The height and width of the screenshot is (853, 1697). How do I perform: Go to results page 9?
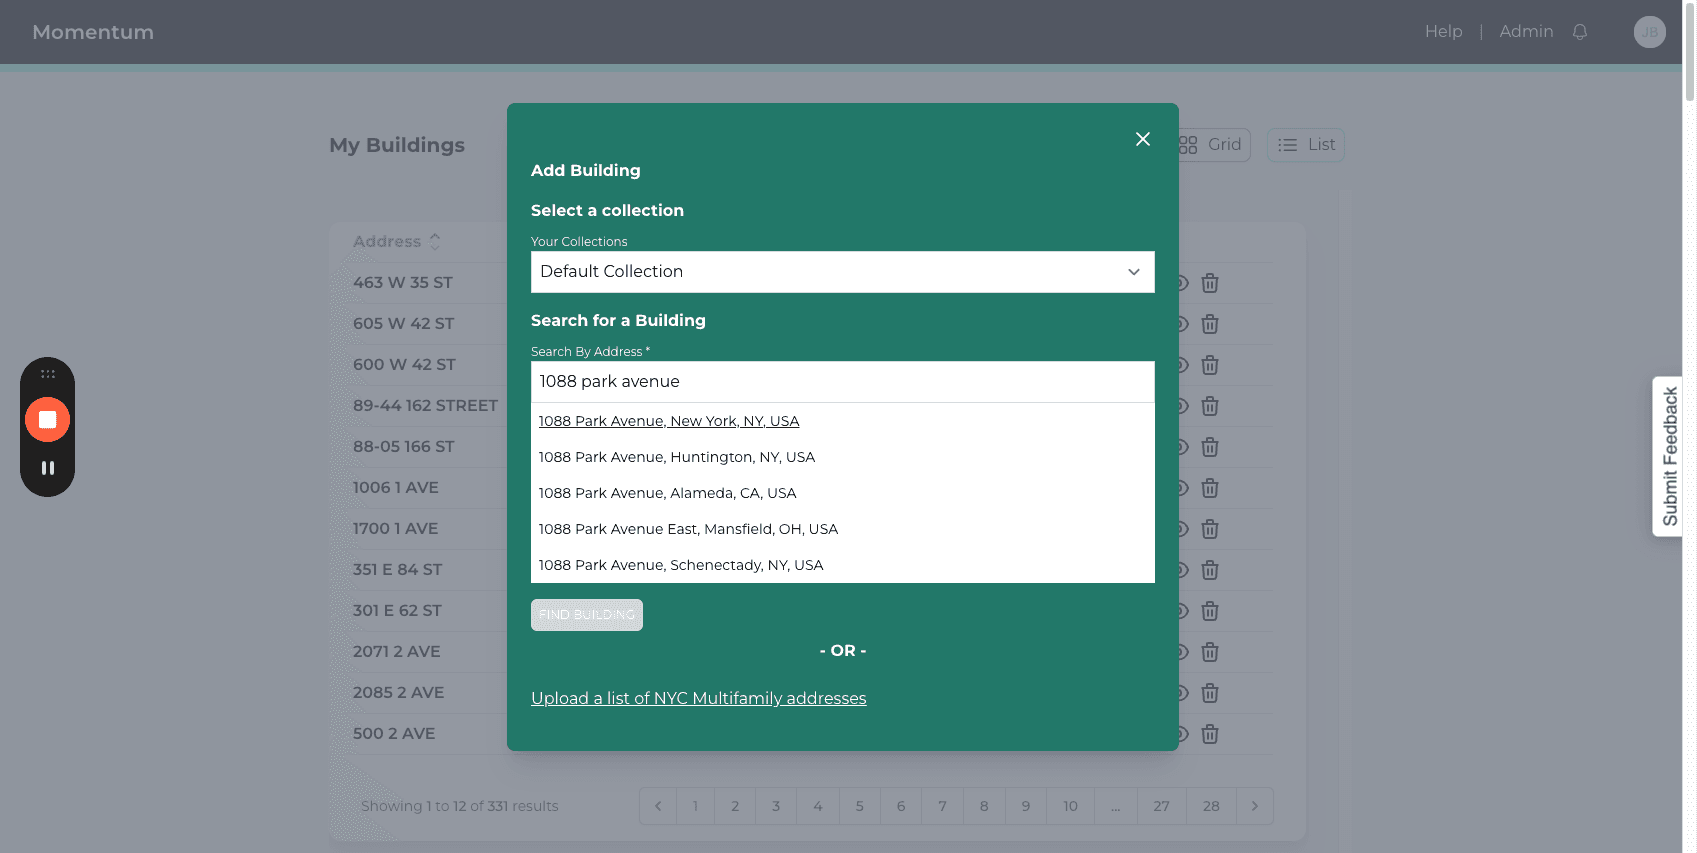1026,806
